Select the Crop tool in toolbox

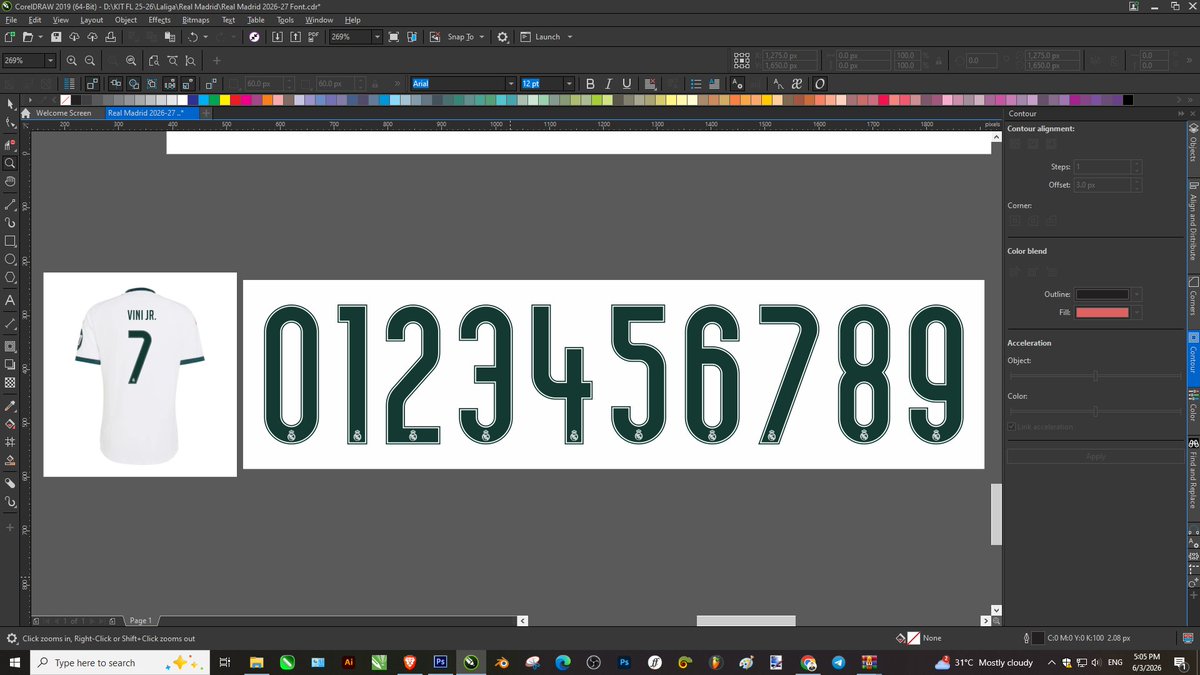(x=10, y=144)
